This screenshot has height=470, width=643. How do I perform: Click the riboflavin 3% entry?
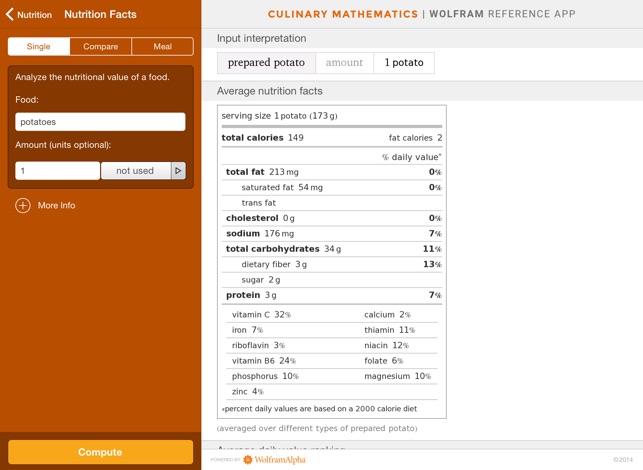point(258,345)
